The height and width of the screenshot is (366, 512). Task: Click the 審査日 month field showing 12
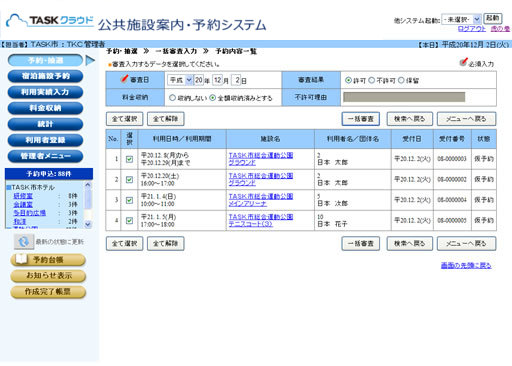(218, 80)
